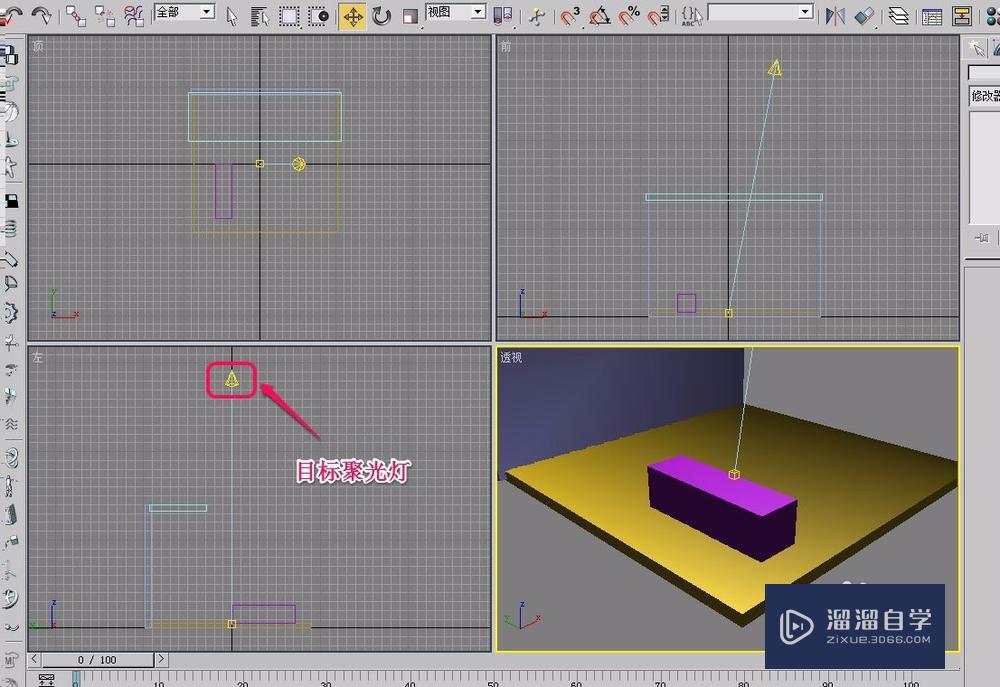Open the 全部 selection filter dropdown
The height and width of the screenshot is (687, 1000).
185,12
